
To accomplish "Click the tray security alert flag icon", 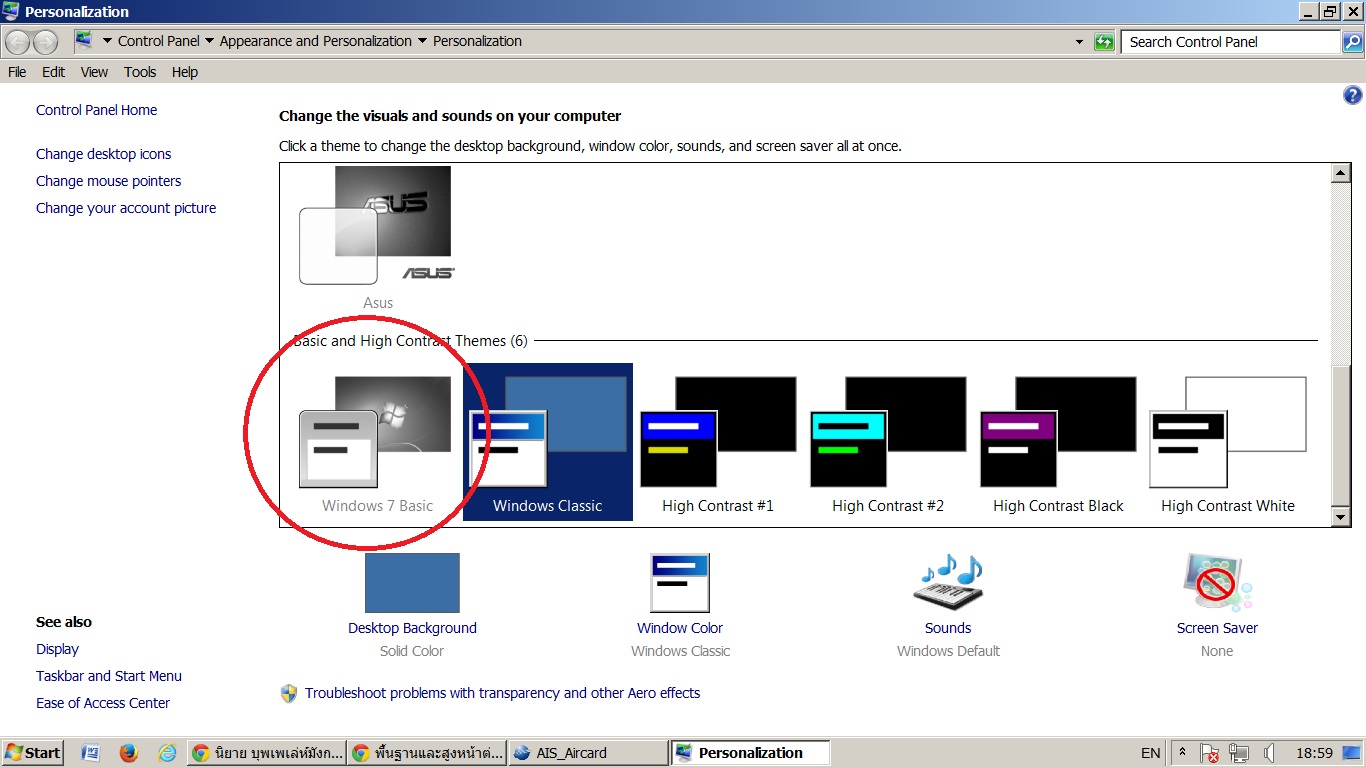I will coord(1209,753).
